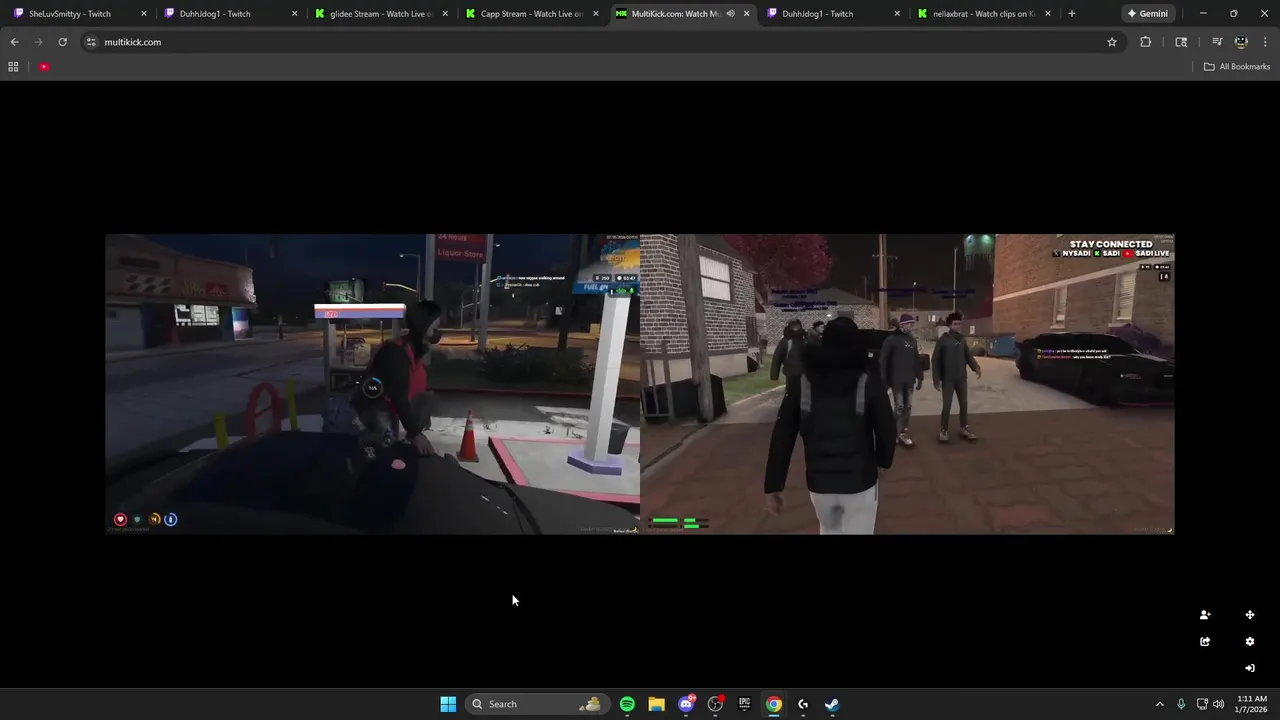
Task: Open All Bookmarks folder
Action: pyautogui.click(x=1237, y=67)
